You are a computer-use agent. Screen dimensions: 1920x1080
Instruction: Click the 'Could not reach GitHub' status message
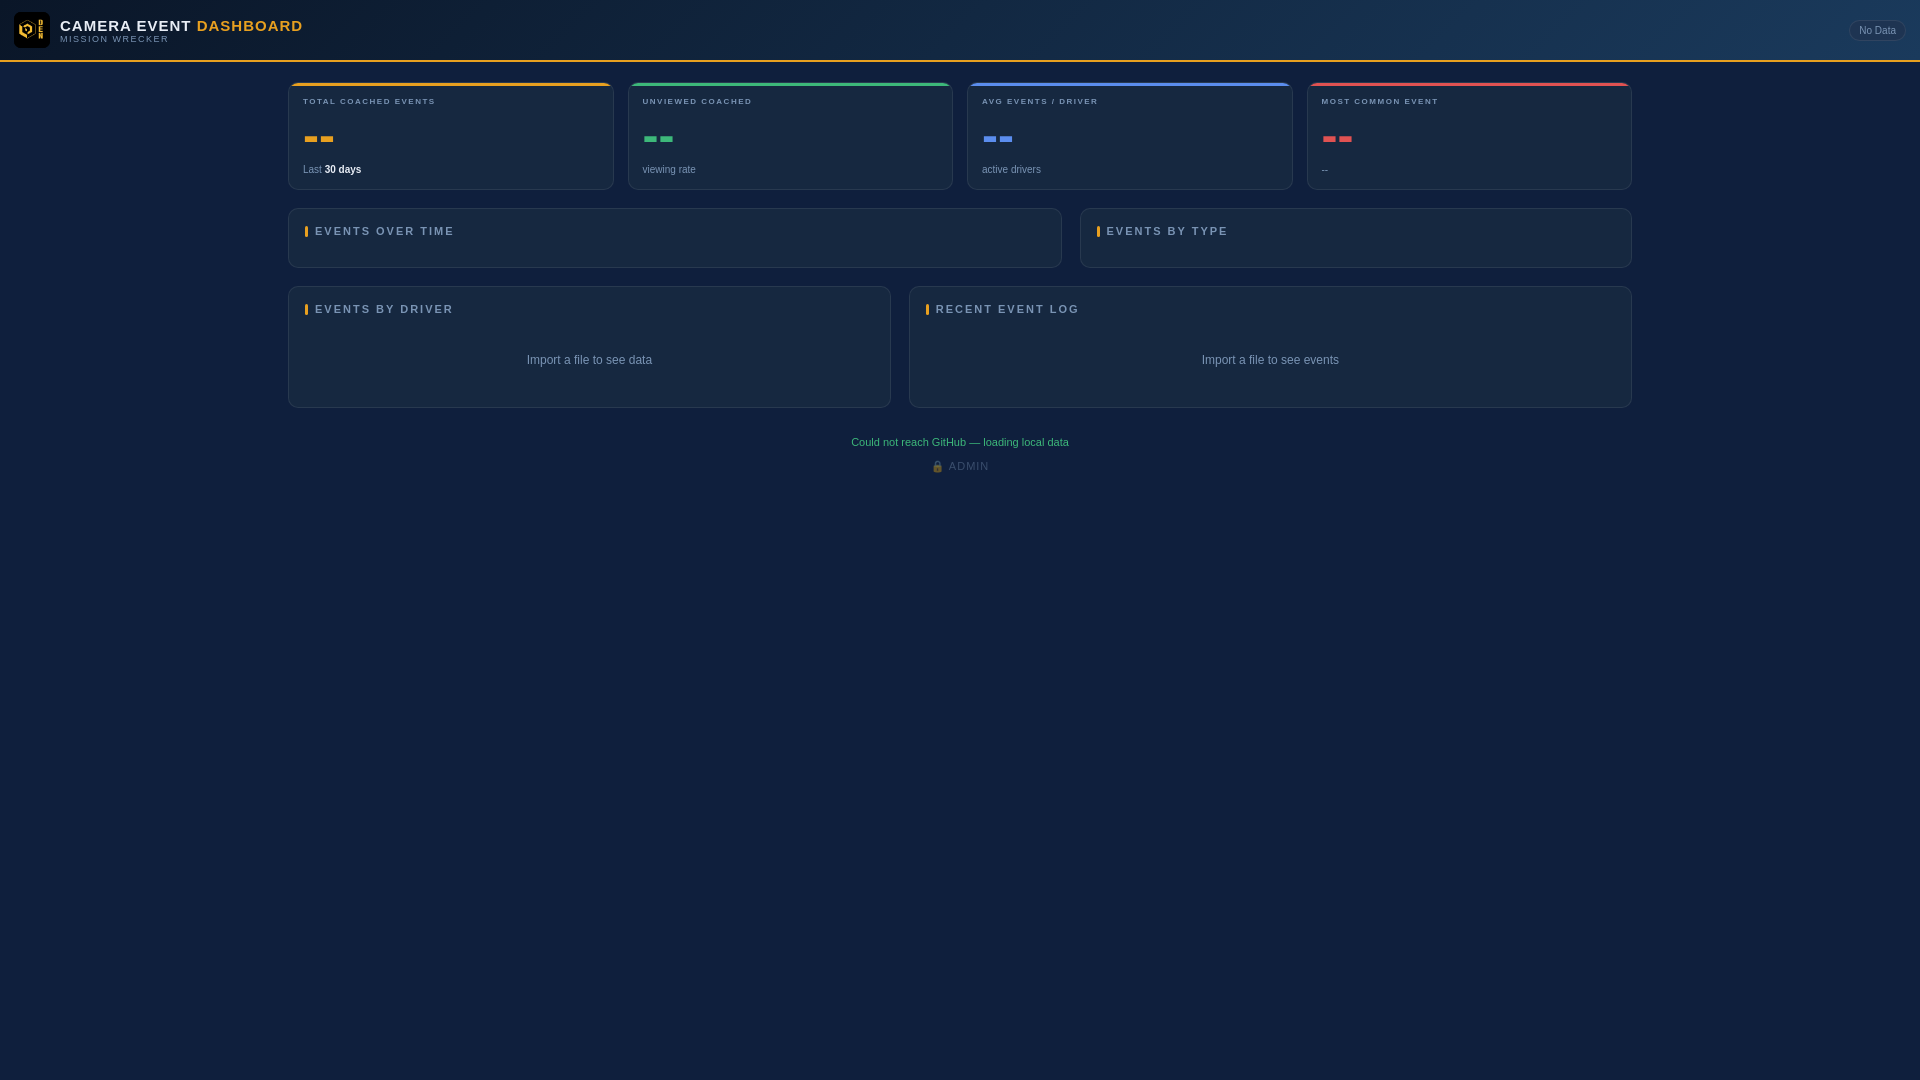(960, 443)
